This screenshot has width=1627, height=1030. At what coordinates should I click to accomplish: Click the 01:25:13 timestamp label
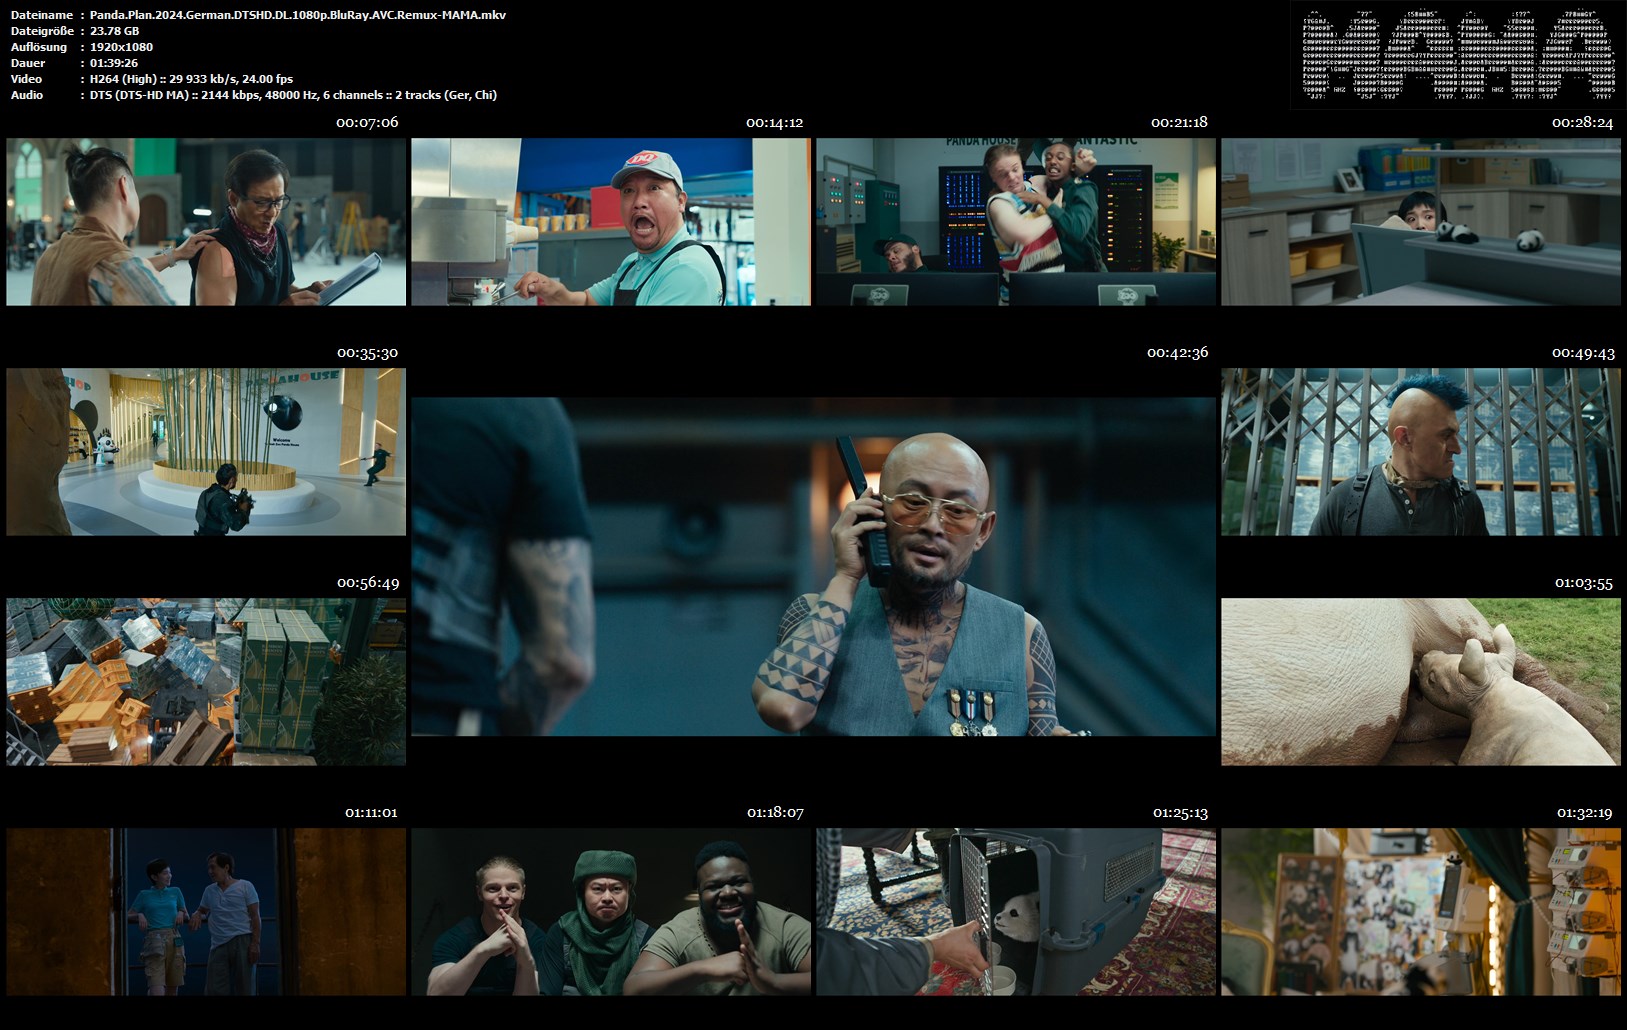click(x=1180, y=812)
